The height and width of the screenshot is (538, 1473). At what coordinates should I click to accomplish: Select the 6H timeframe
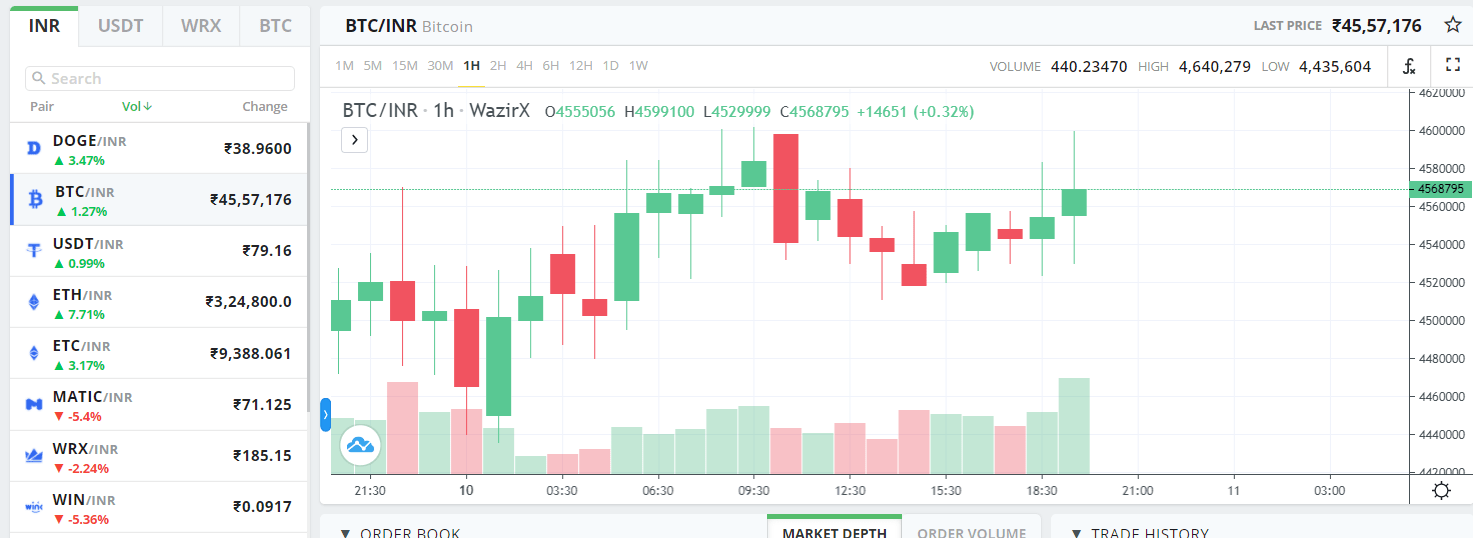tap(551, 65)
